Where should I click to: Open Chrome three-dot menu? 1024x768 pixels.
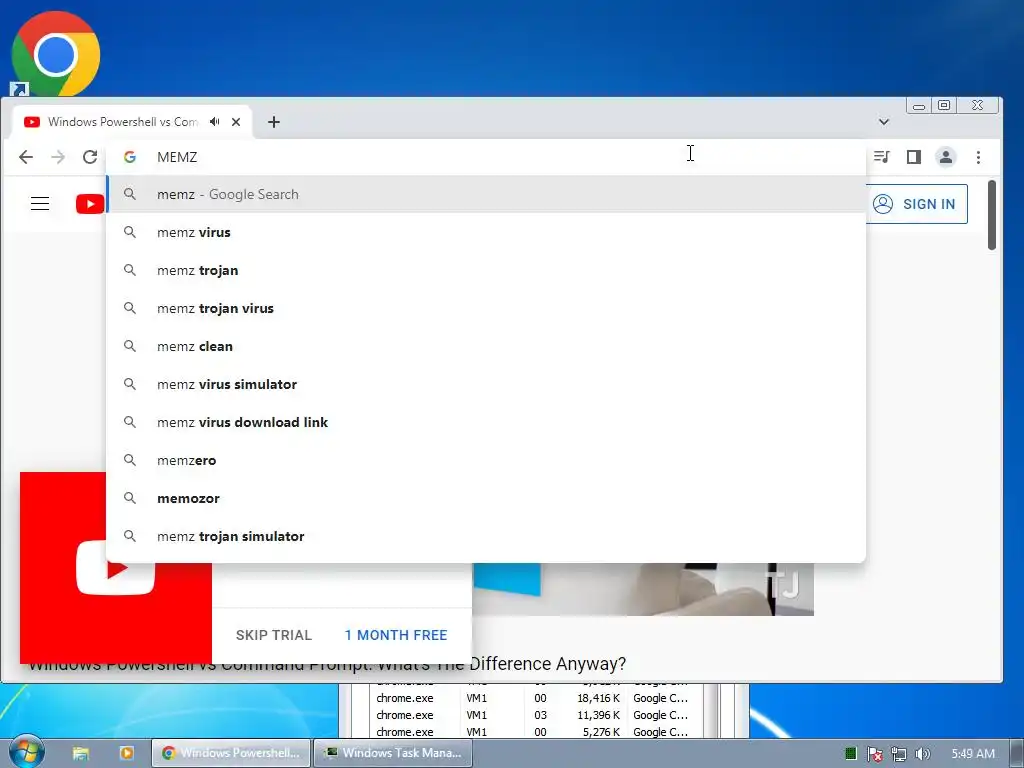[978, 157]
